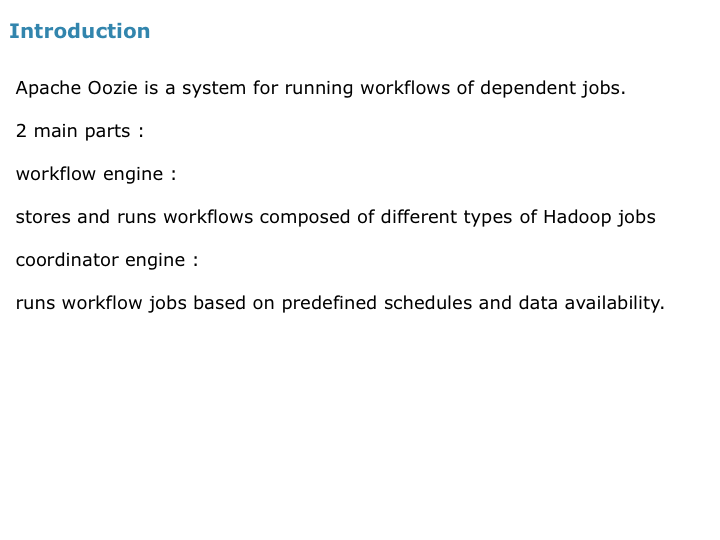Click the Introduction heading
Viewport: 720px width, 540px height.
[79, 31]
